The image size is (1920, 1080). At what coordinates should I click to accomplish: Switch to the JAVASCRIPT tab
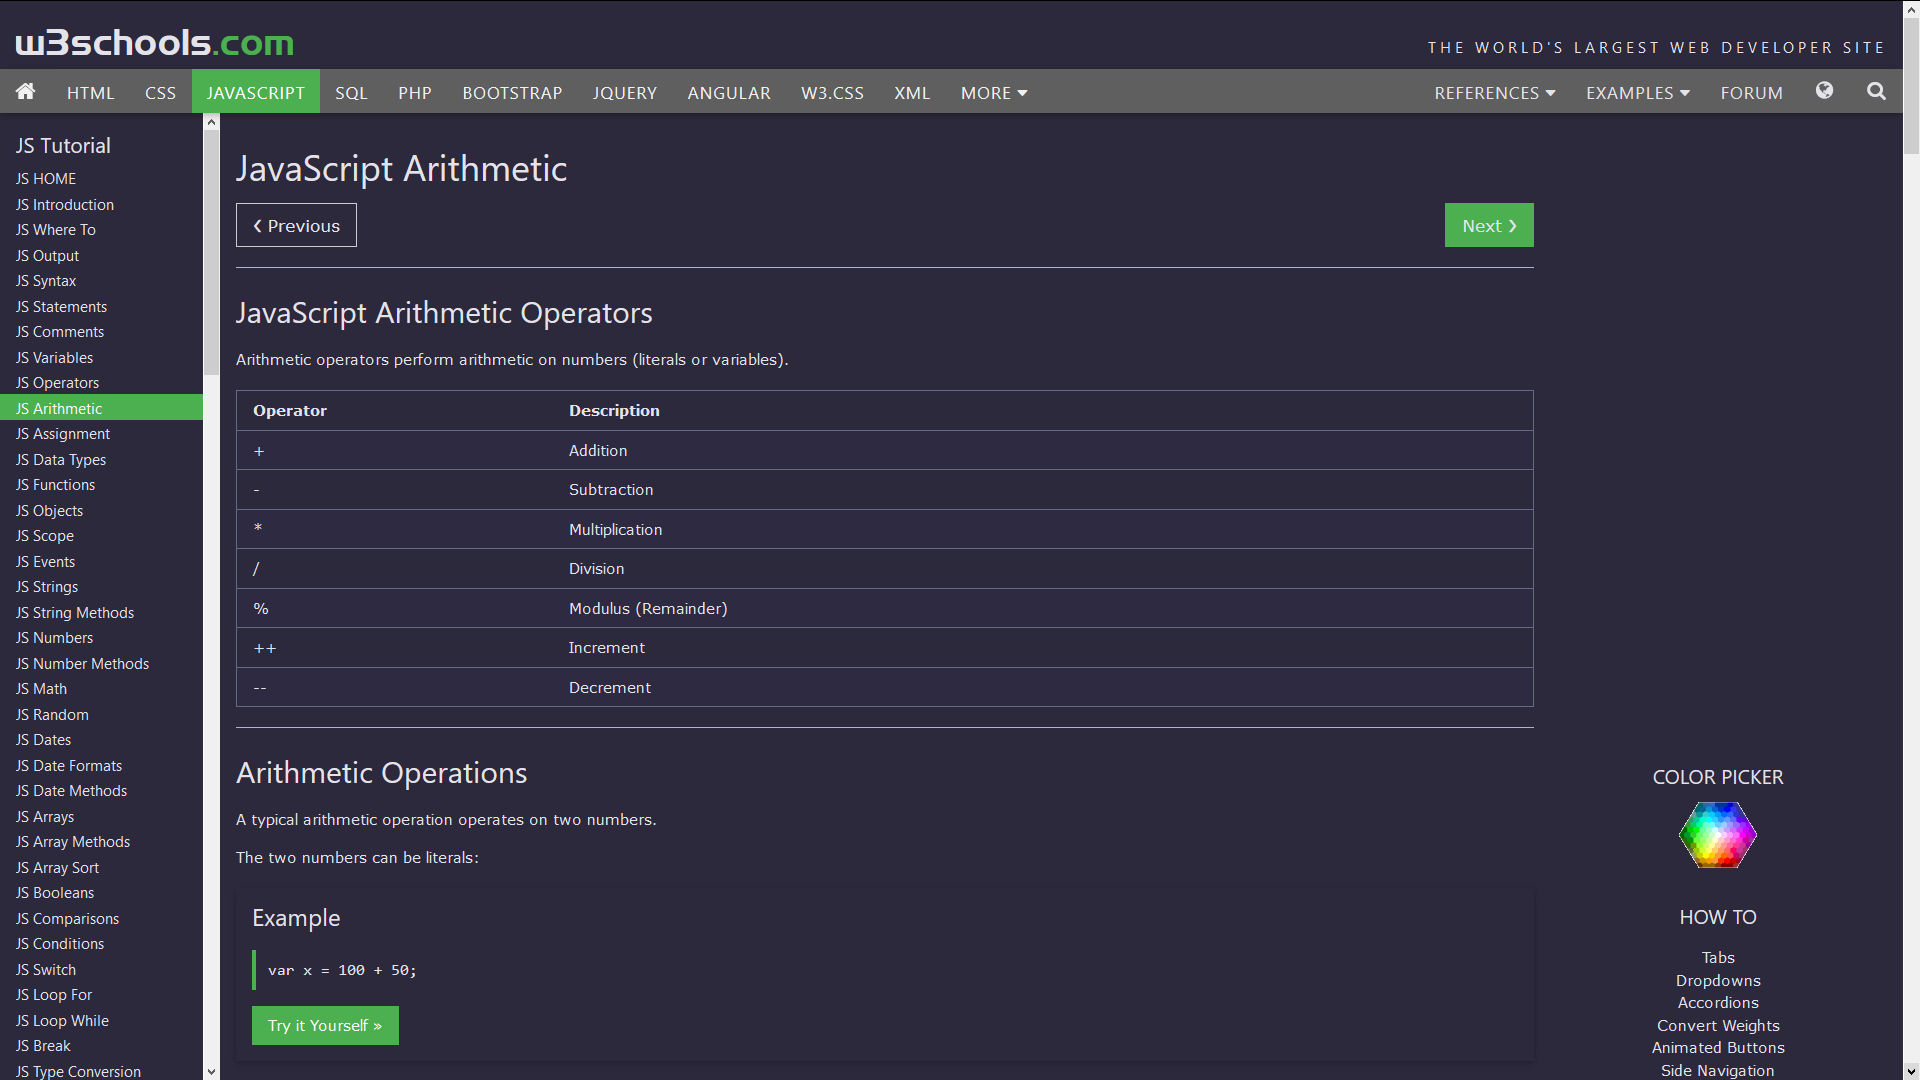click(255, 92)
